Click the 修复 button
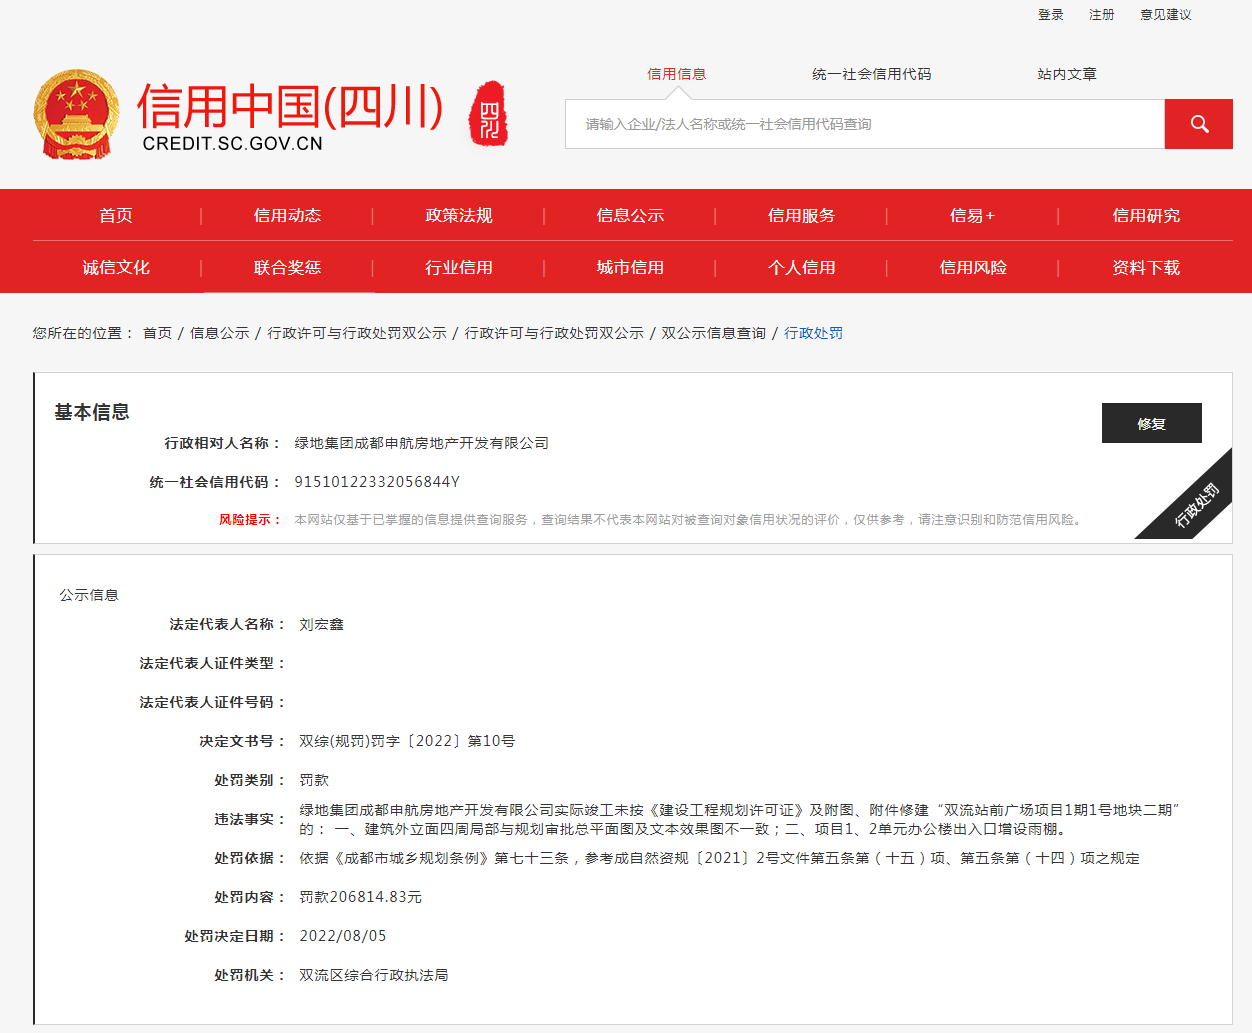This screenshot has width=1252, height=1033. (x=1151, y=423)
